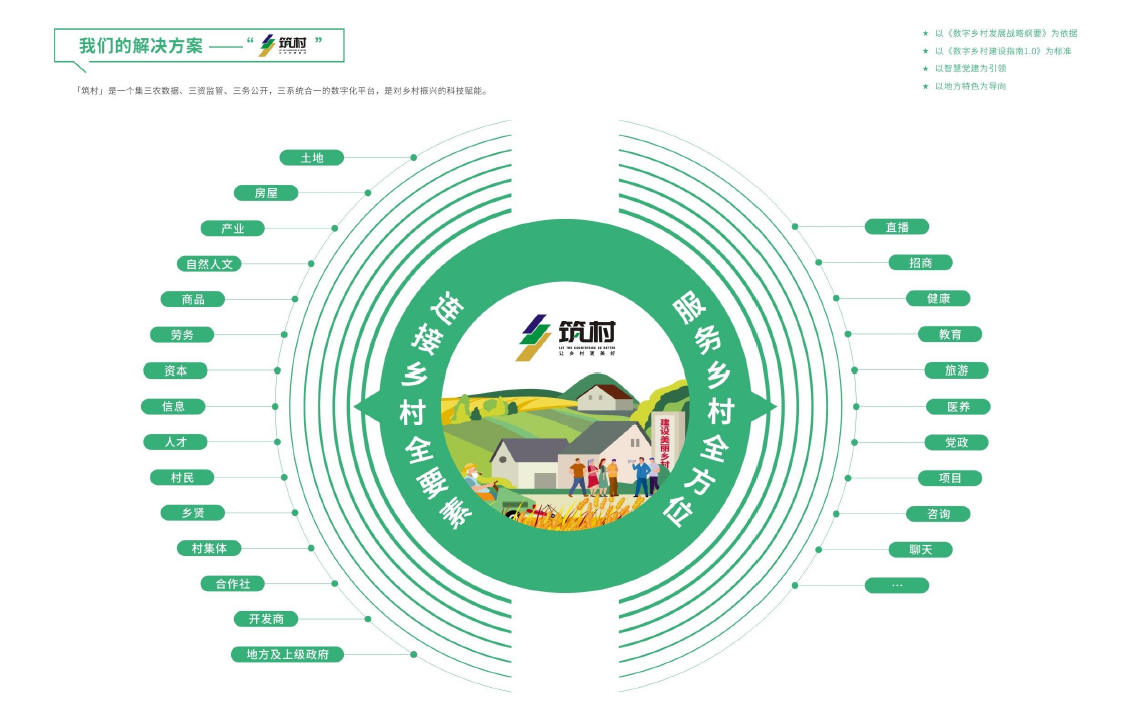Click the 我们的解决方案 title box

click(x=199, y=46)
